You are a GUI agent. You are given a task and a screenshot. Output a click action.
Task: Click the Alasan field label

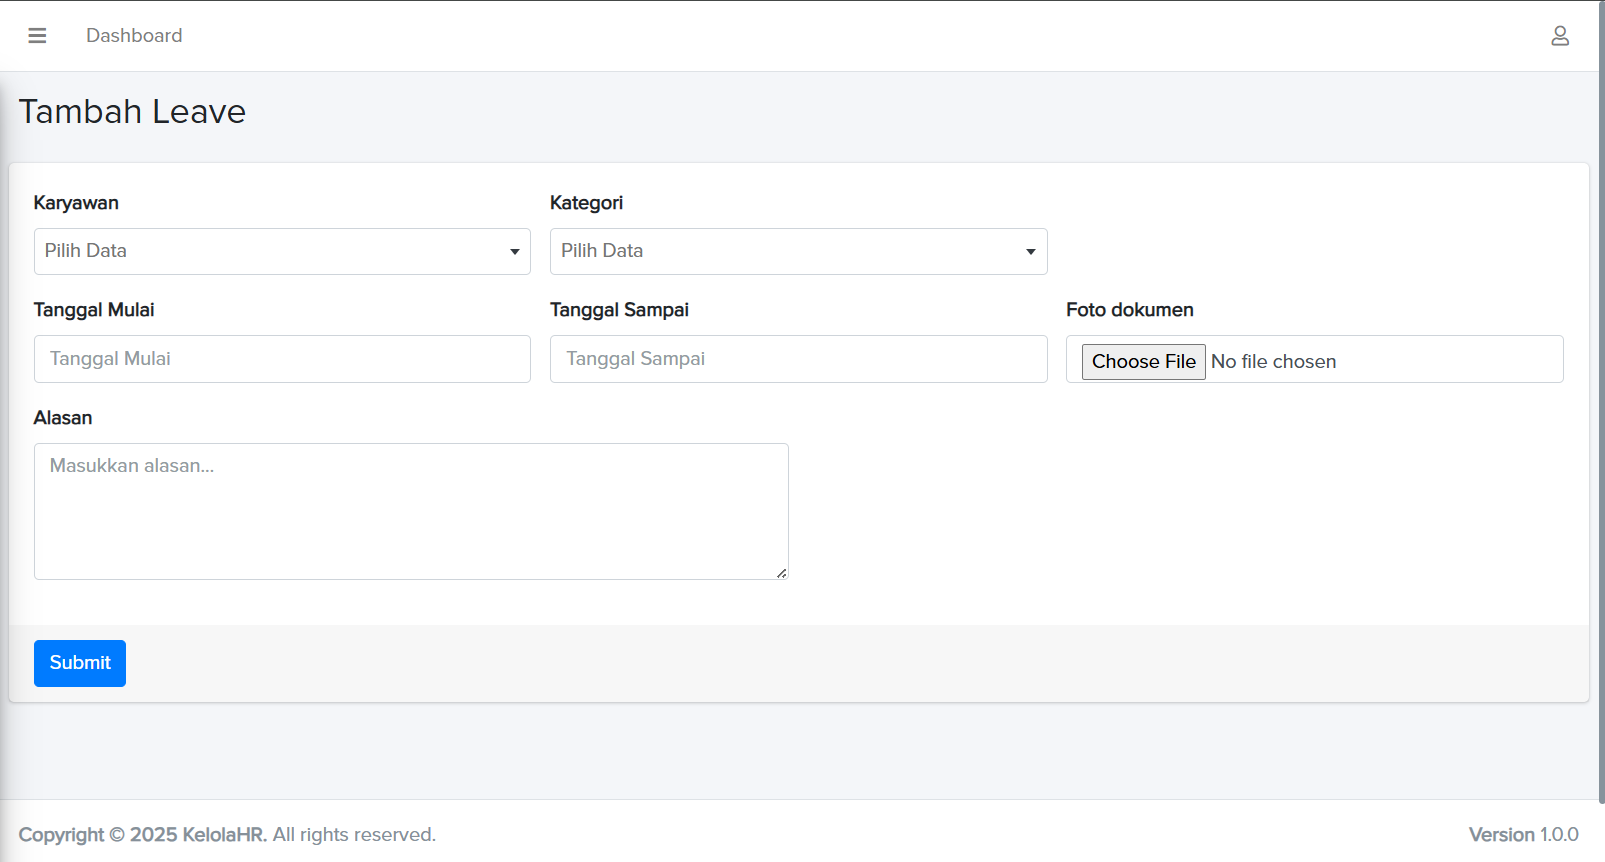point(63,418)
